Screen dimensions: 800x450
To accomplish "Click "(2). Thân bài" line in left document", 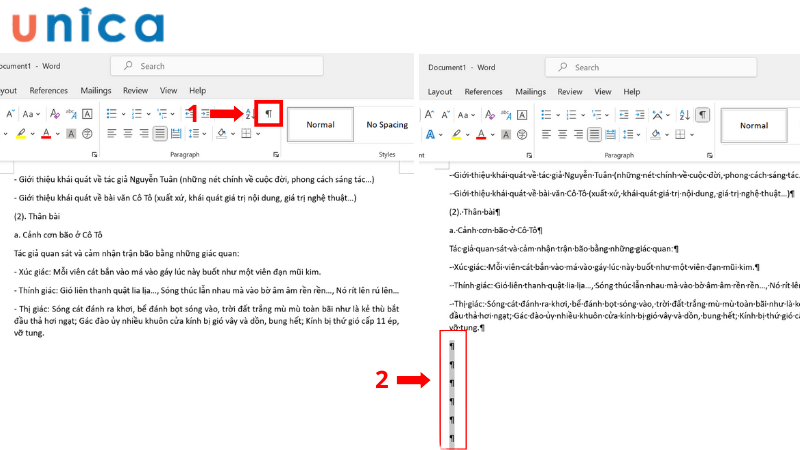I will [x=37, y=216].
